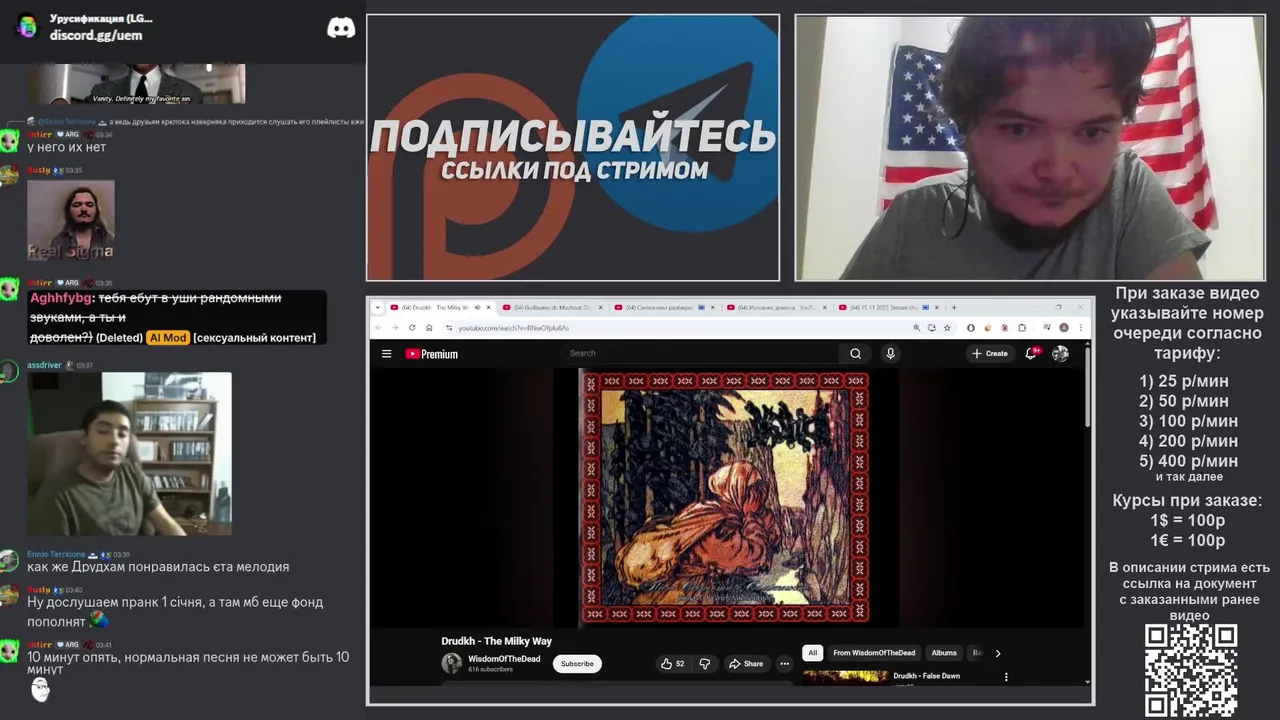Viewport: 1280px width, 720px height.
Task: Open the Real Sigma image in chat
Action: [71, 220]
